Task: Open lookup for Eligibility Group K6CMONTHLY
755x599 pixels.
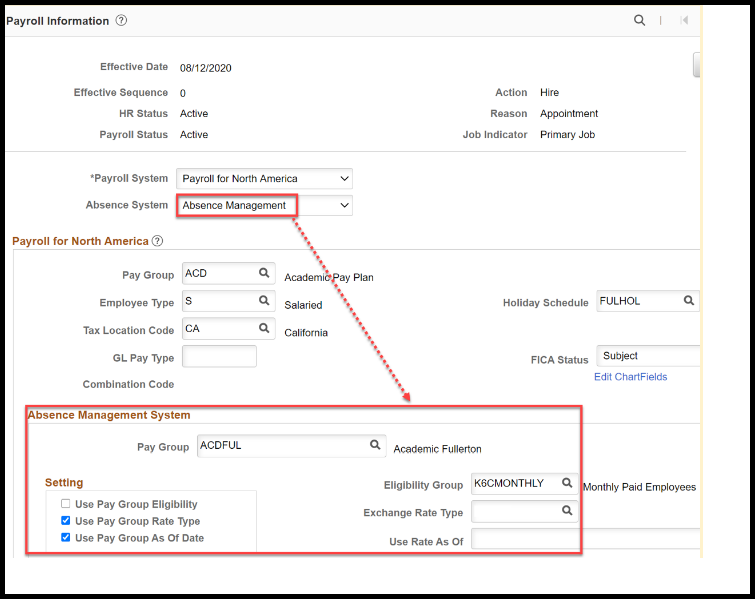Action: (x=567, y=482)
